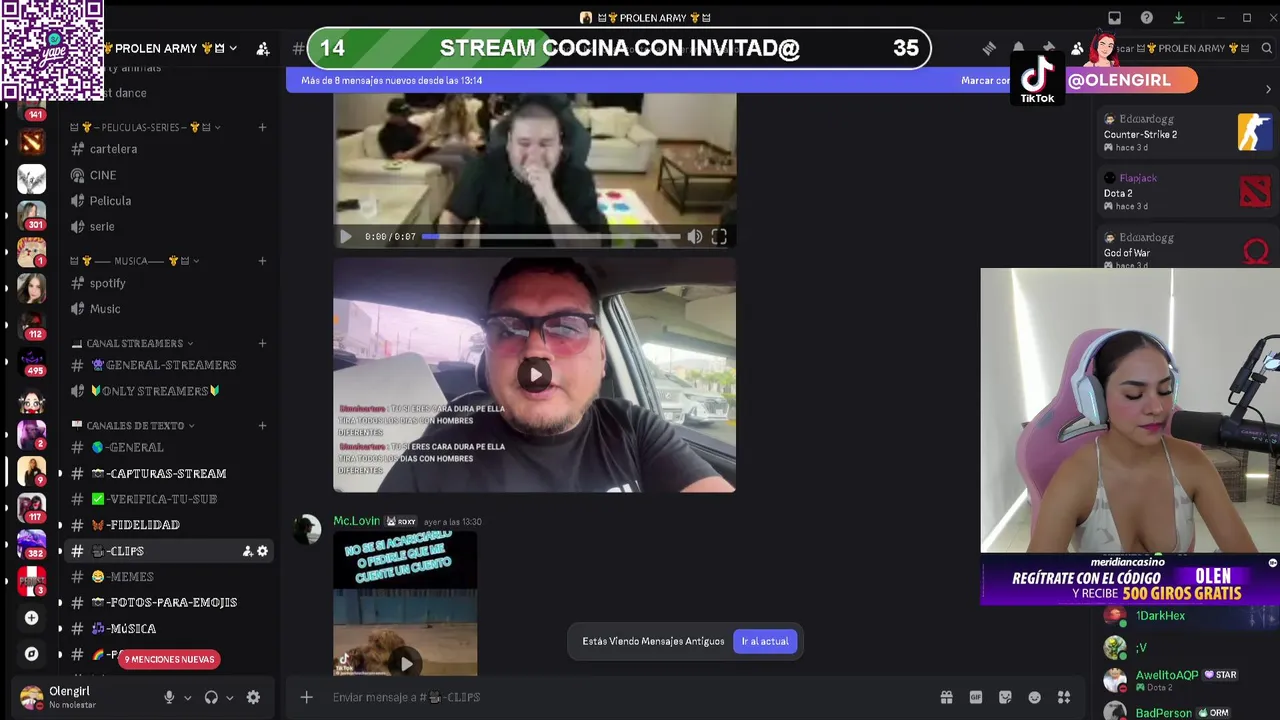Play Mc.Lovin's dog video clip

coord(406,663)
